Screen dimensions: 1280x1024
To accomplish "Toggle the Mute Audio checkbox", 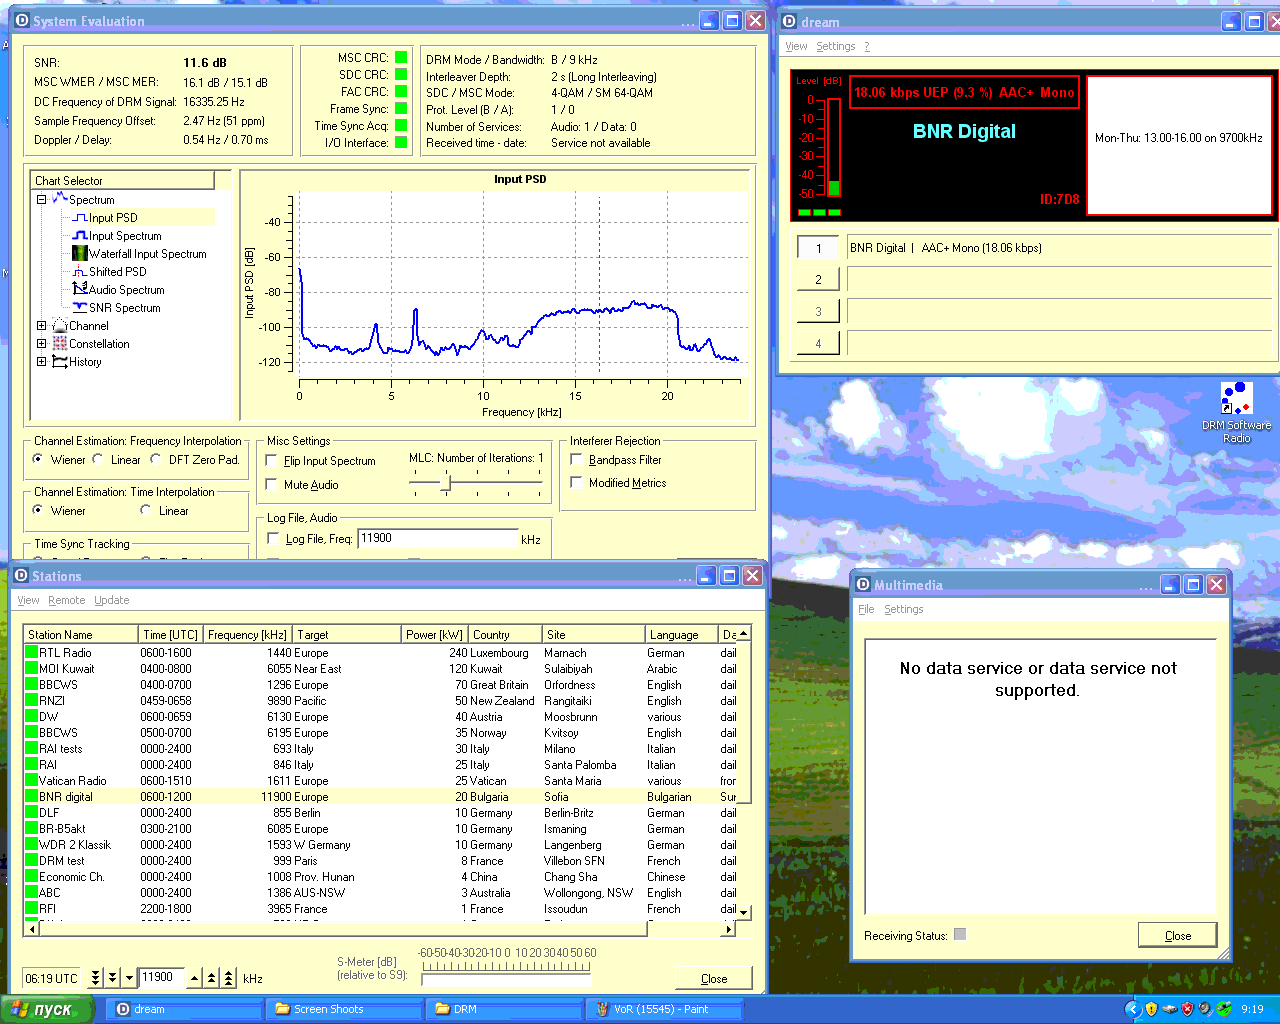I will tap(272, 485).
